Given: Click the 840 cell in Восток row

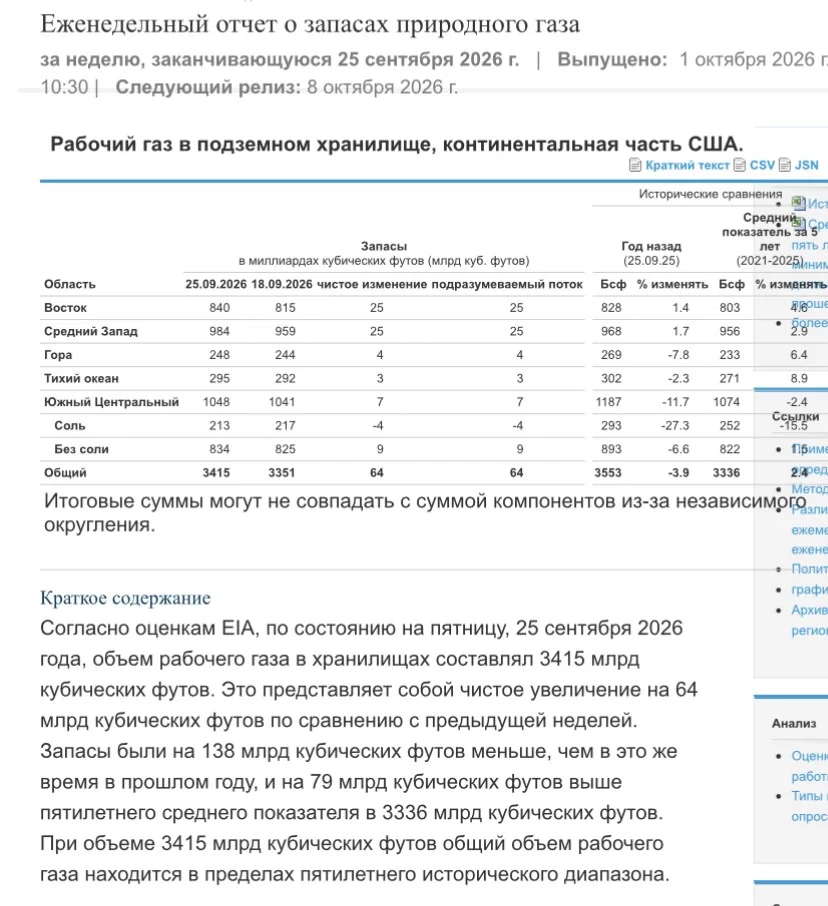Looking at the screenshot, I should (220, 307).
